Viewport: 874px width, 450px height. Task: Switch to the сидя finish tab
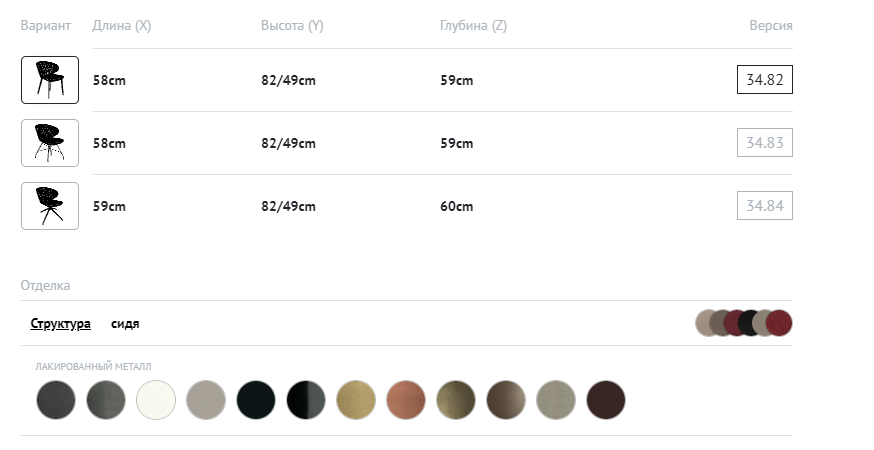pyautogui.click(x=125, y=324)
